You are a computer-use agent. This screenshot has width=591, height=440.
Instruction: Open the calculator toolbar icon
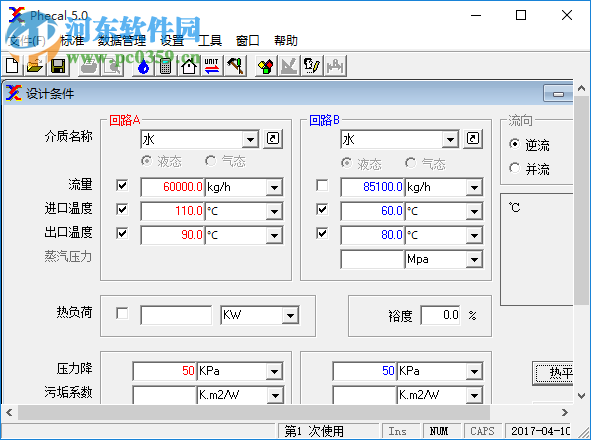coord(165,66)
